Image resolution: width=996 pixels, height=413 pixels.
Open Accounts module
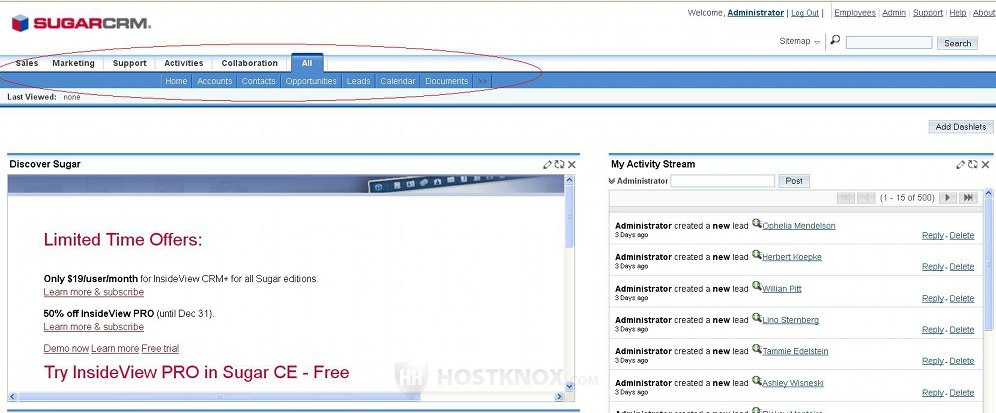pyautogui.click(x=215, y=81)
